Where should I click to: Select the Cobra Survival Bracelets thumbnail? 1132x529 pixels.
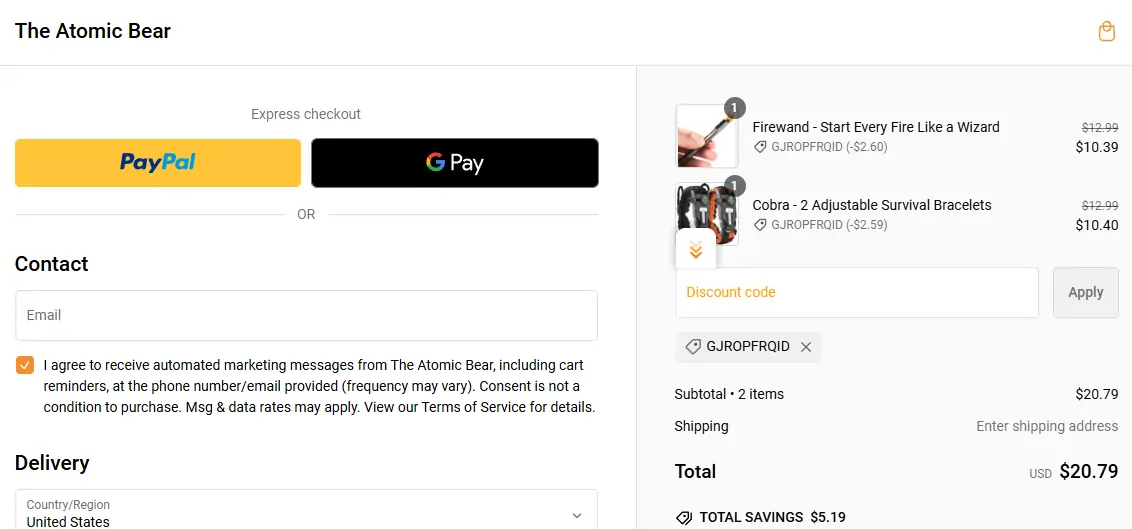[706, 210]
